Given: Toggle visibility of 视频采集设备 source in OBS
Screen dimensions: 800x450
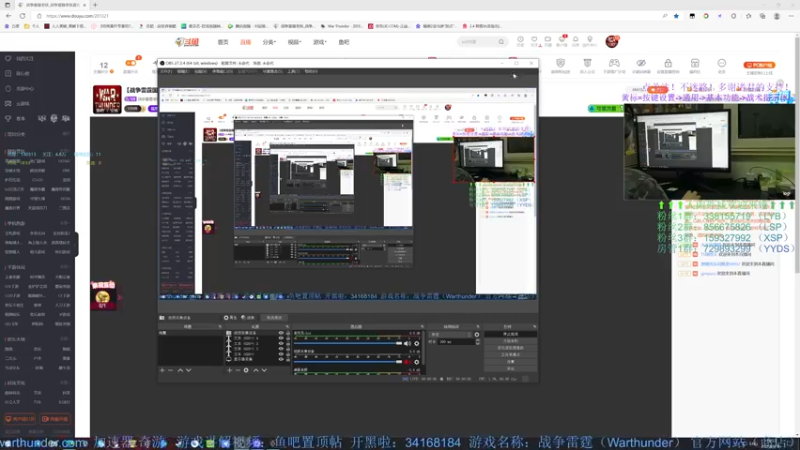Looking at the screenshot, I should [x=281, y=333].
